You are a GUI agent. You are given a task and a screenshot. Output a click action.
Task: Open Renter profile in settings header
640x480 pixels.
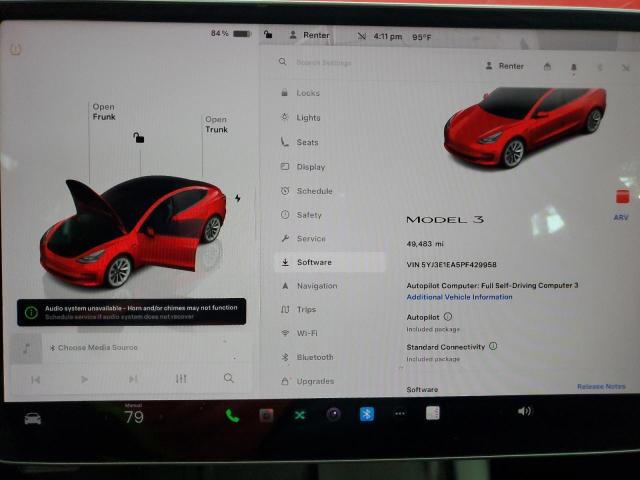coord(504,66)
